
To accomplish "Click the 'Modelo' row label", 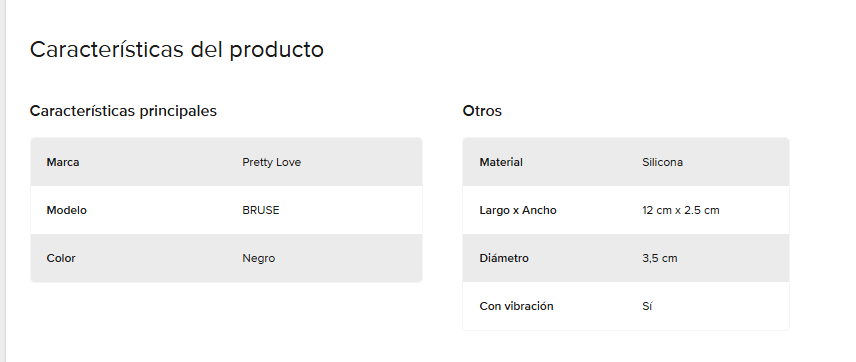I will pos(67,210).
